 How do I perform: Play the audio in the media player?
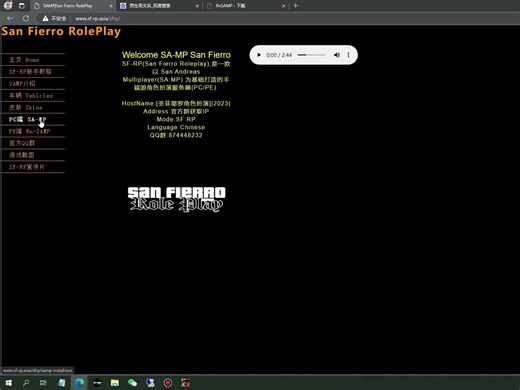259,55
